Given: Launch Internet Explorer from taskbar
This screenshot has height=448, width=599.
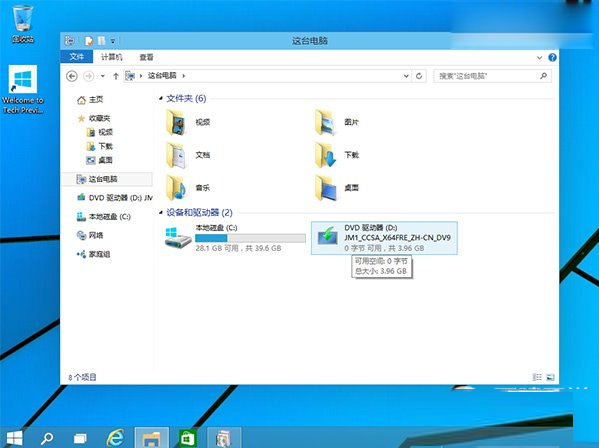Looking at the screenshot, I should click(115, 437).
